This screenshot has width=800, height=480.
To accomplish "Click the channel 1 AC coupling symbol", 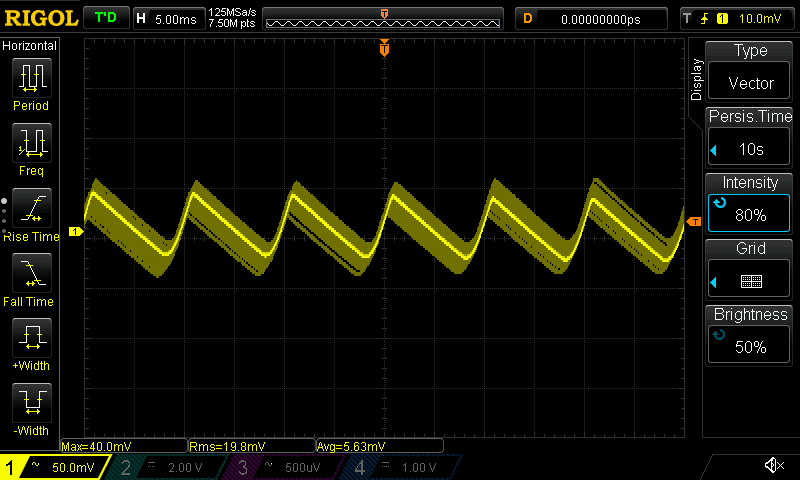I will point(35,464).
